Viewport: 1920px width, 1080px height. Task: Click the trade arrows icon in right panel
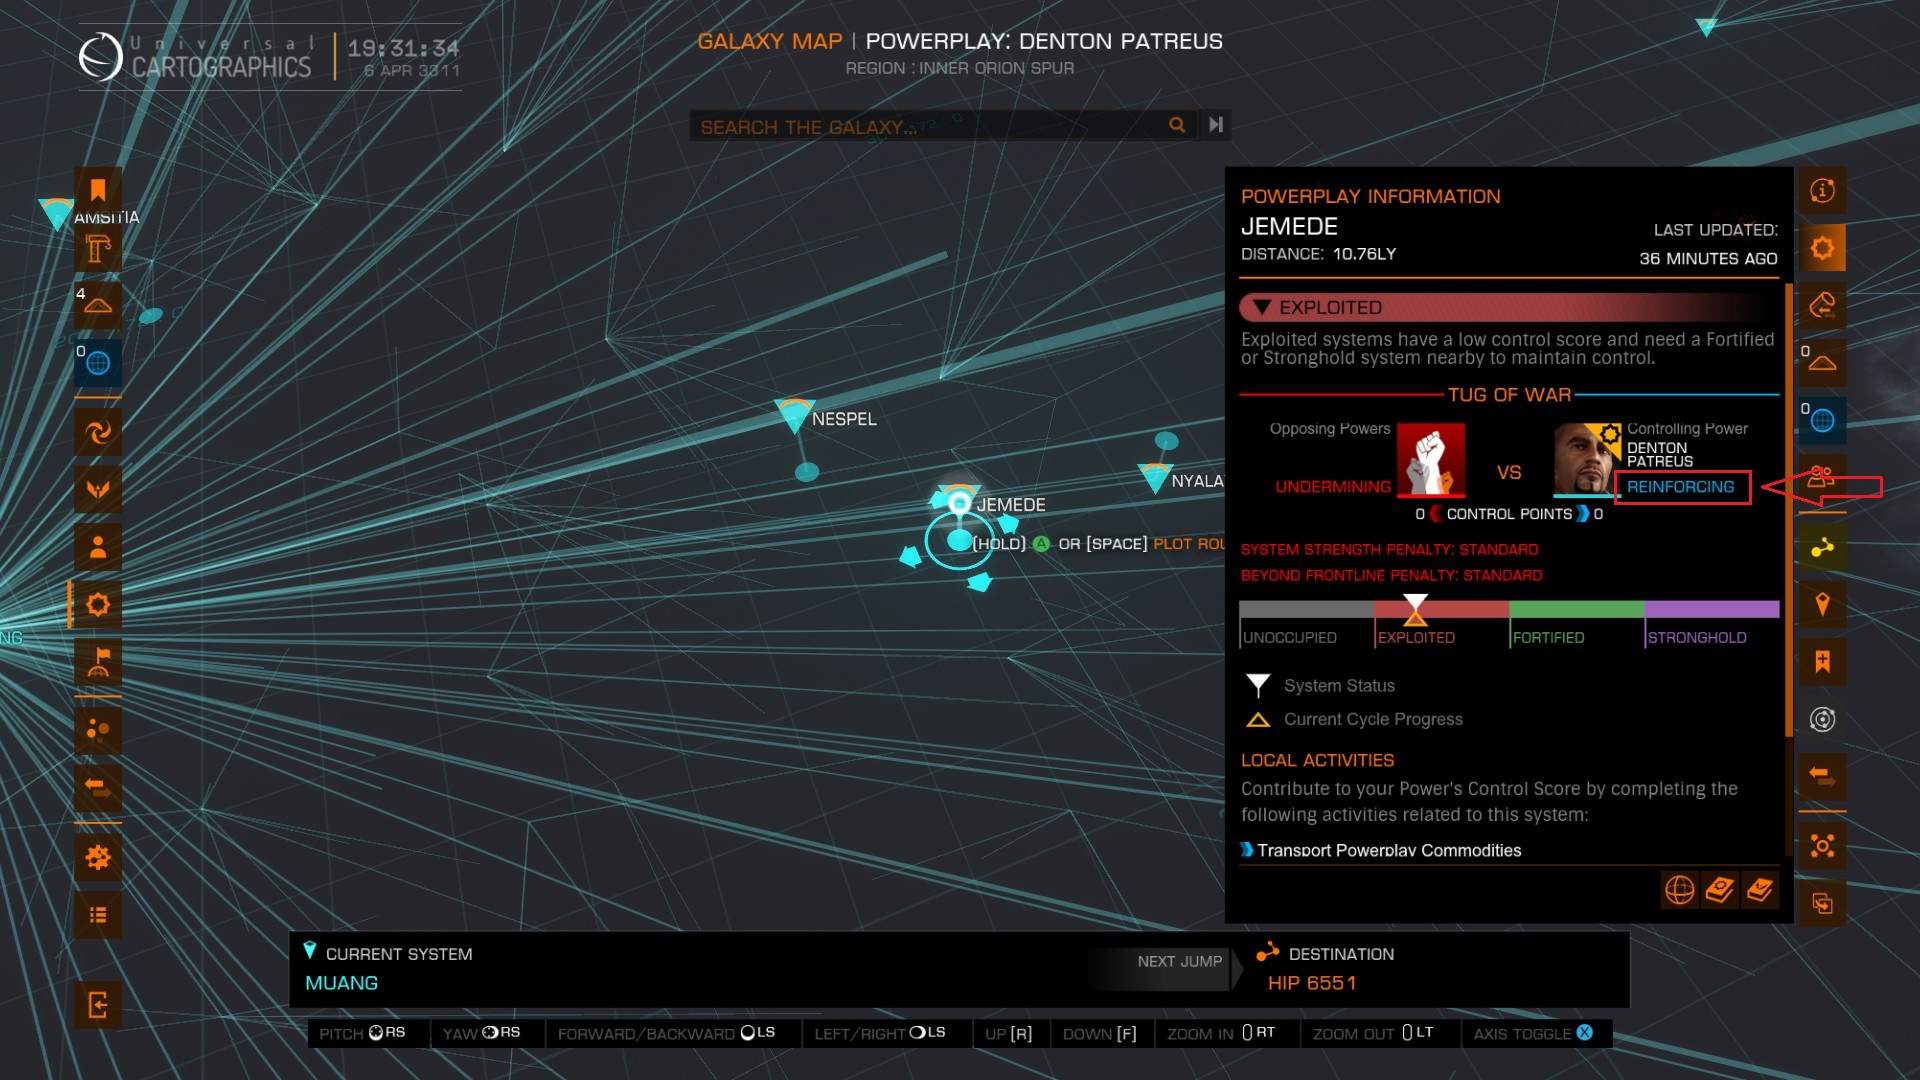[1822, 777]
